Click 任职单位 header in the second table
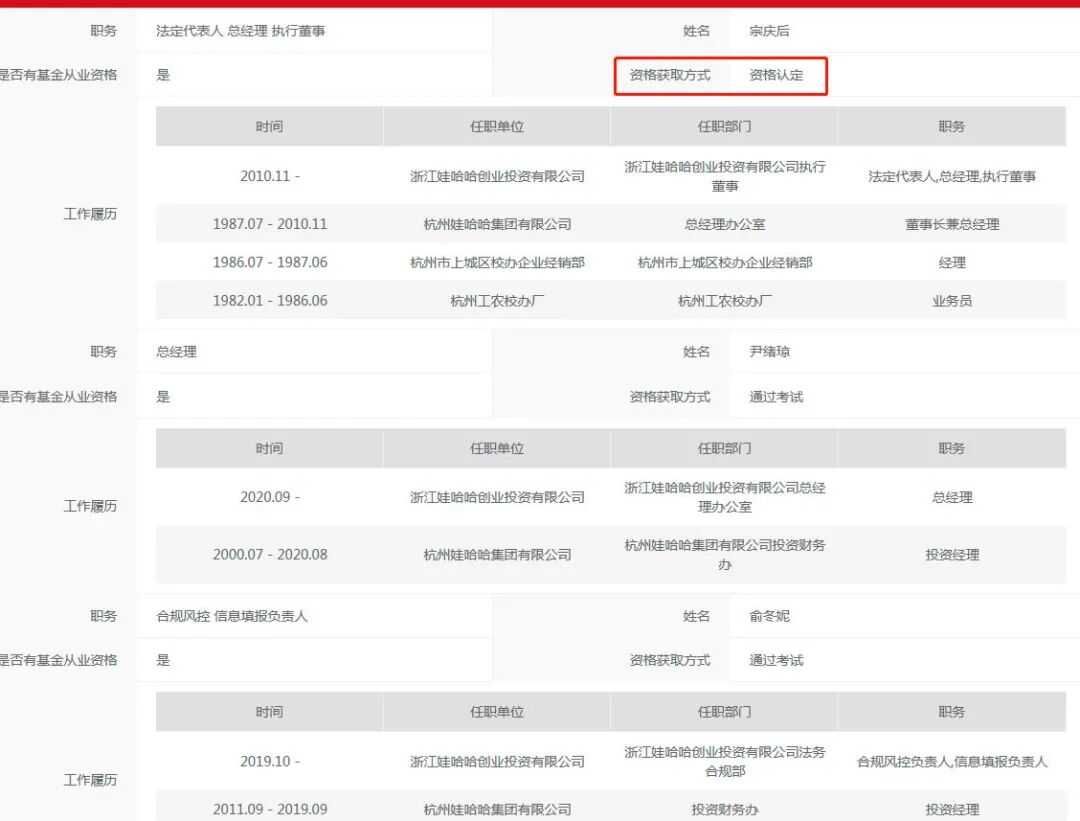The image size is (1080, 821). 497,448
